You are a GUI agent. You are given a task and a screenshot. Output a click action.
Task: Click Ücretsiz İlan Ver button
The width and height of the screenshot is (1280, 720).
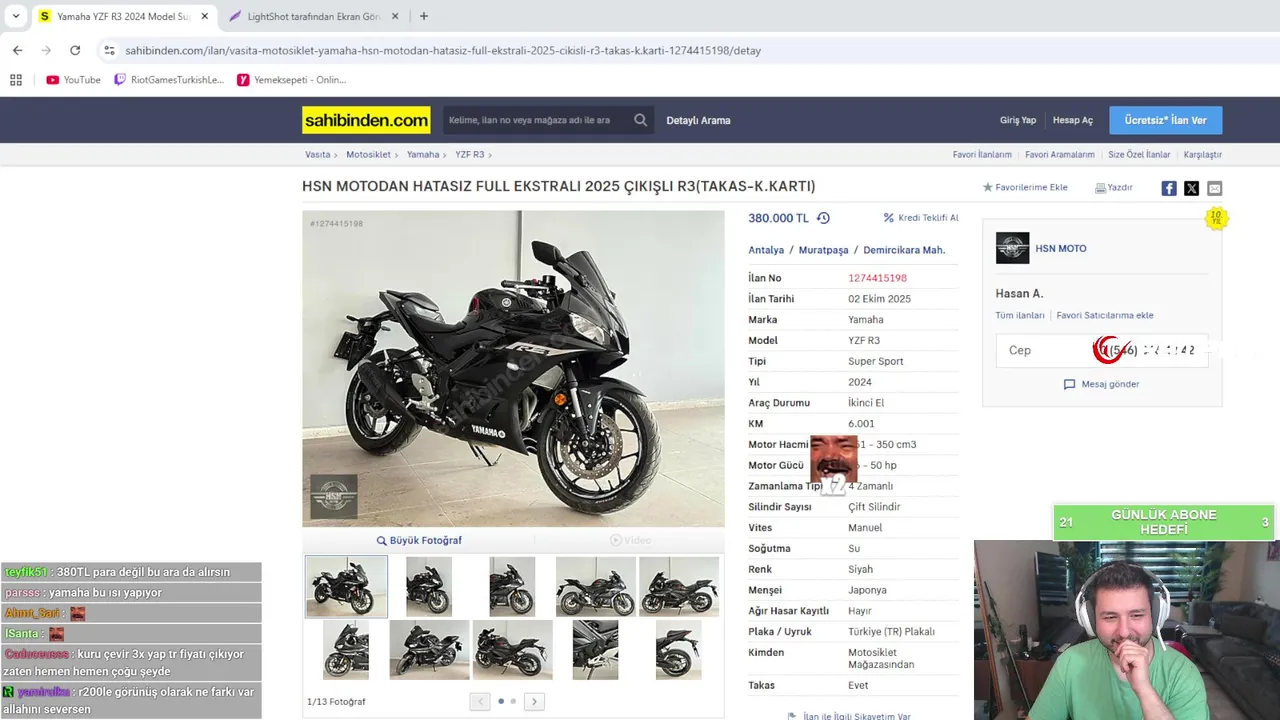1166,120
